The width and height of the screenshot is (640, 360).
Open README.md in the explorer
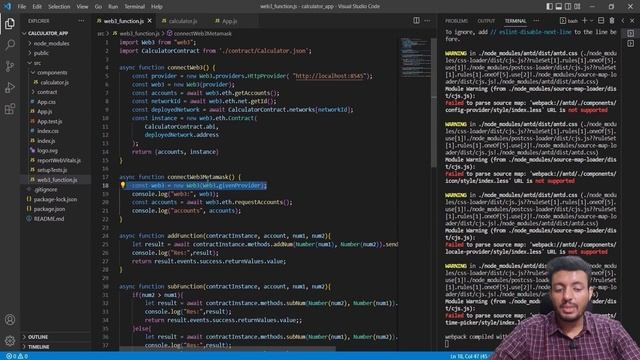(x=49, y=219)
